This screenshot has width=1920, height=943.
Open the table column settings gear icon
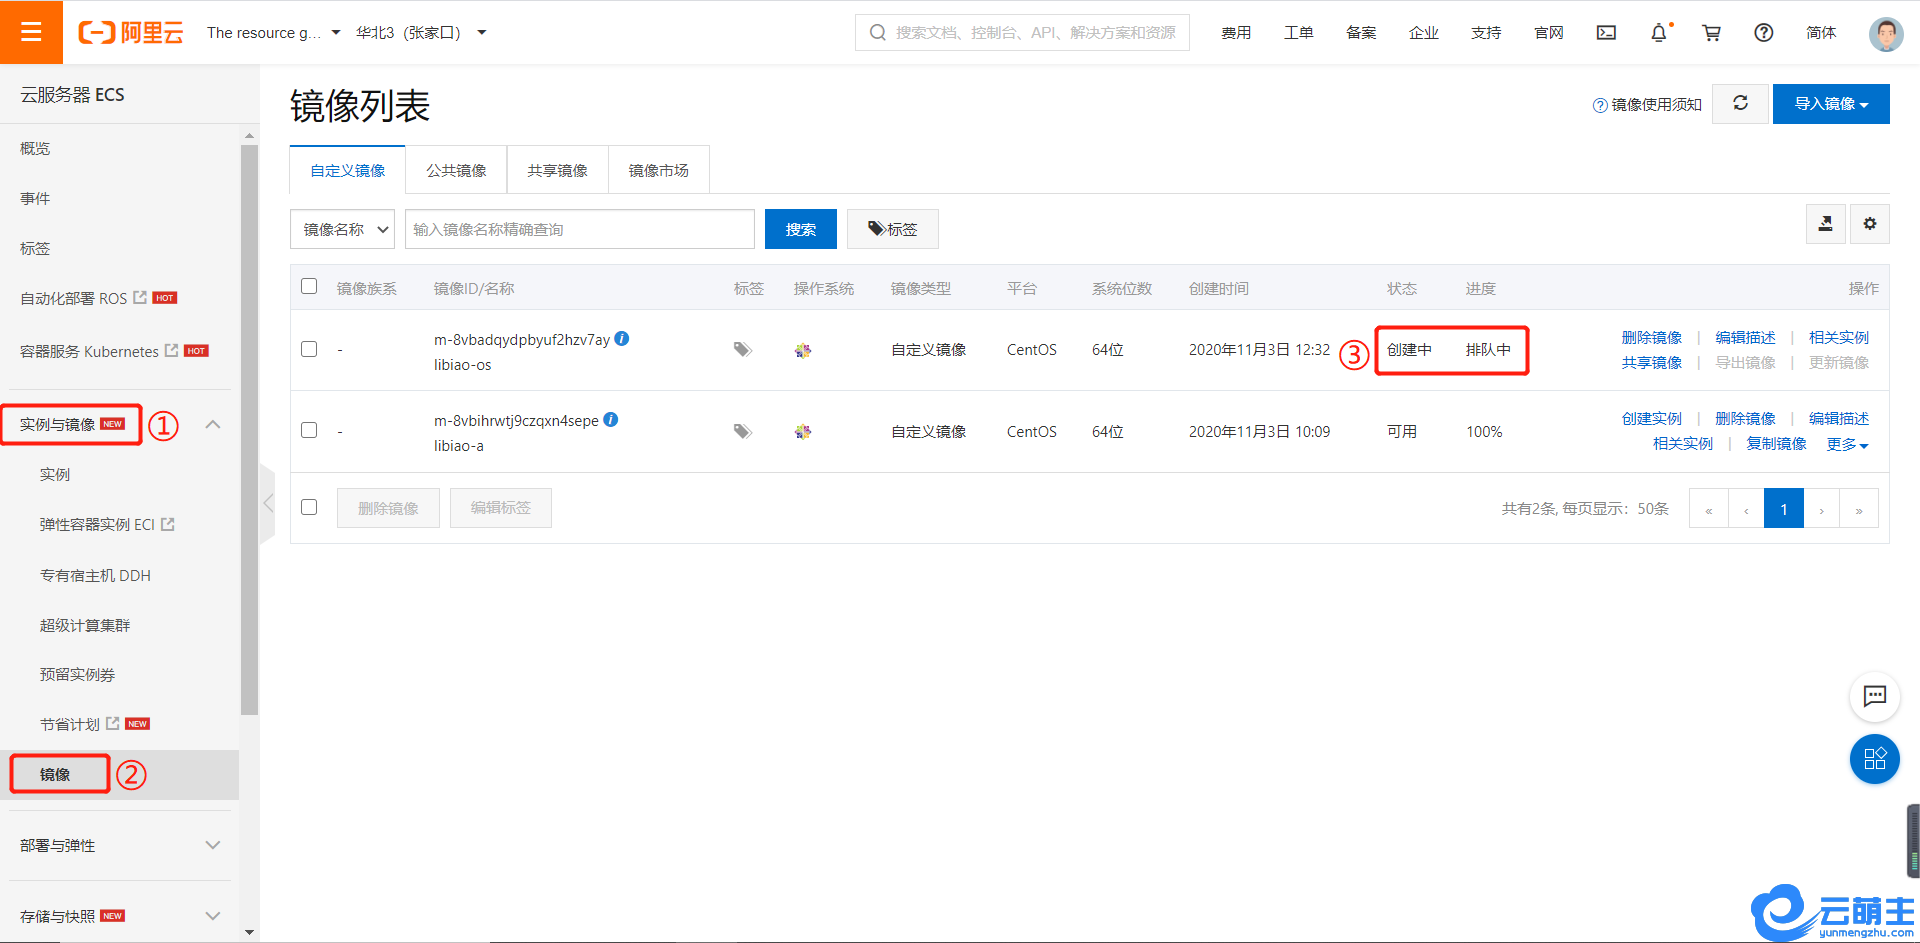(1869, 224)
